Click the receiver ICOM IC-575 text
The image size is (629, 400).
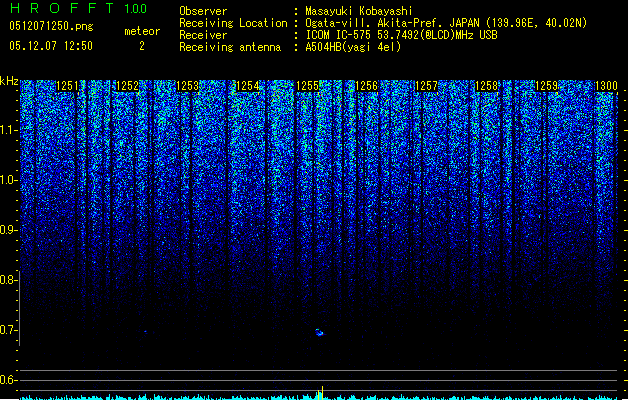(401, 35)
